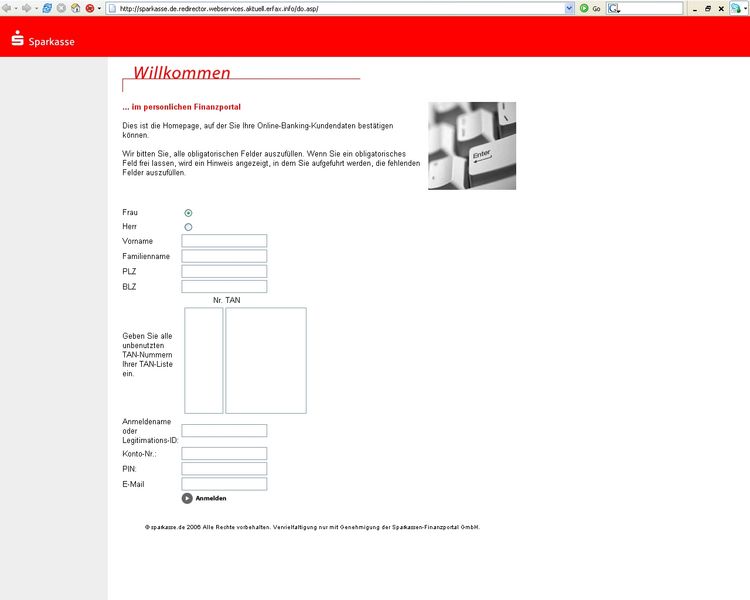Click the sparkasse.de 2006 copyright footer text
This screenshot has width=750, height=600.
coord(312,527)
